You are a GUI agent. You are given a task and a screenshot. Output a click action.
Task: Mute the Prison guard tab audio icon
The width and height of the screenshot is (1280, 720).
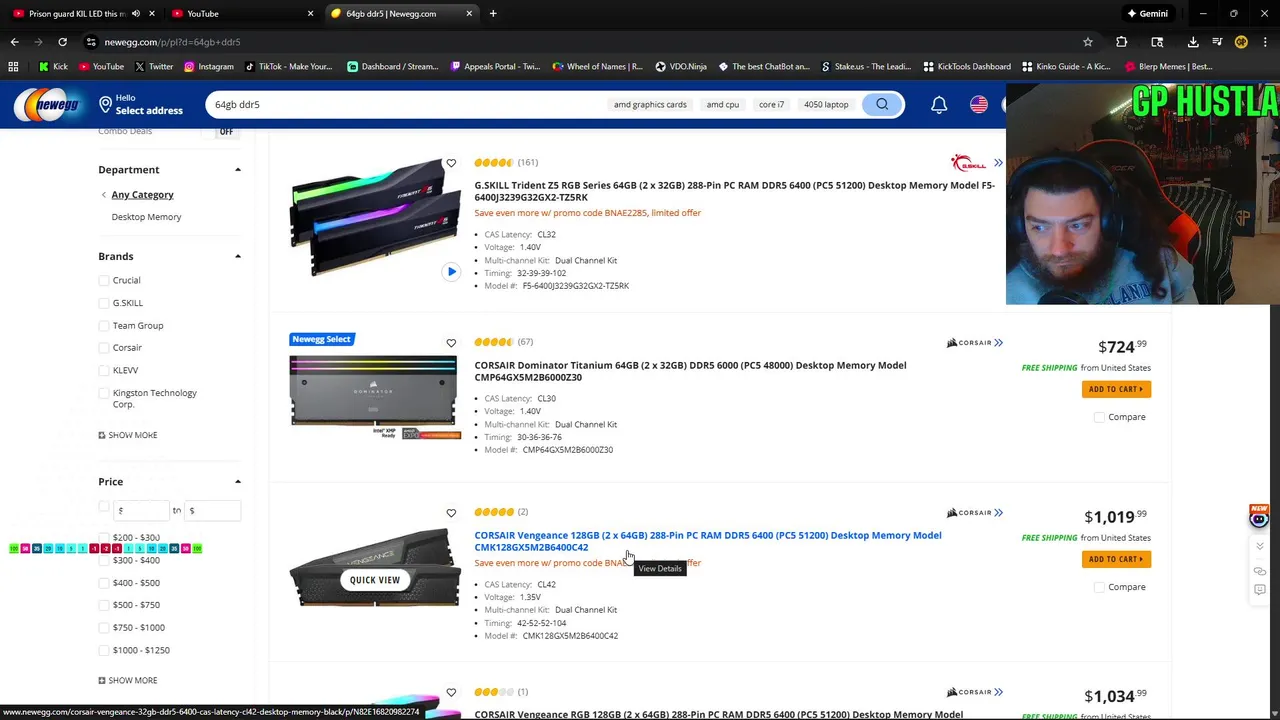136,14
